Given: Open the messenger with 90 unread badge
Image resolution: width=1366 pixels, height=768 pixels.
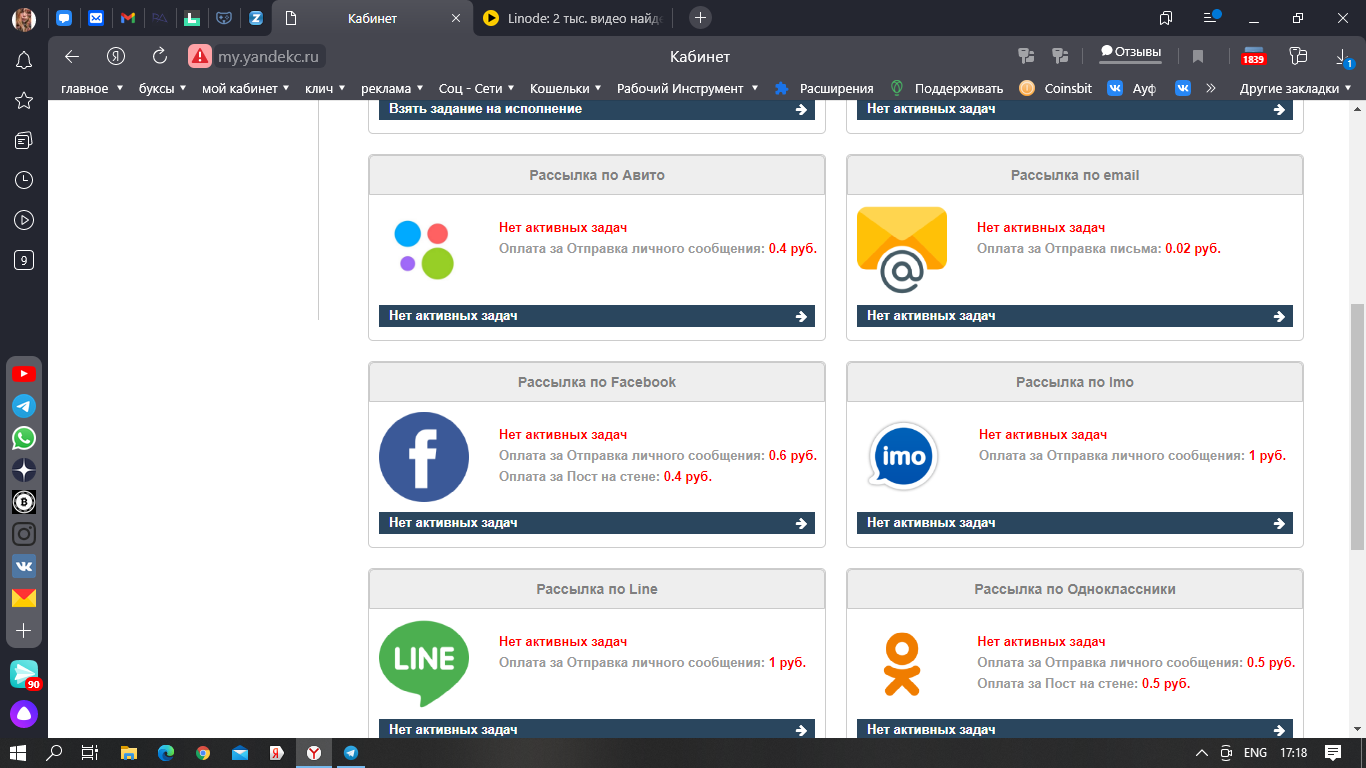Looking at the screenshot, I should pos(24,675).
